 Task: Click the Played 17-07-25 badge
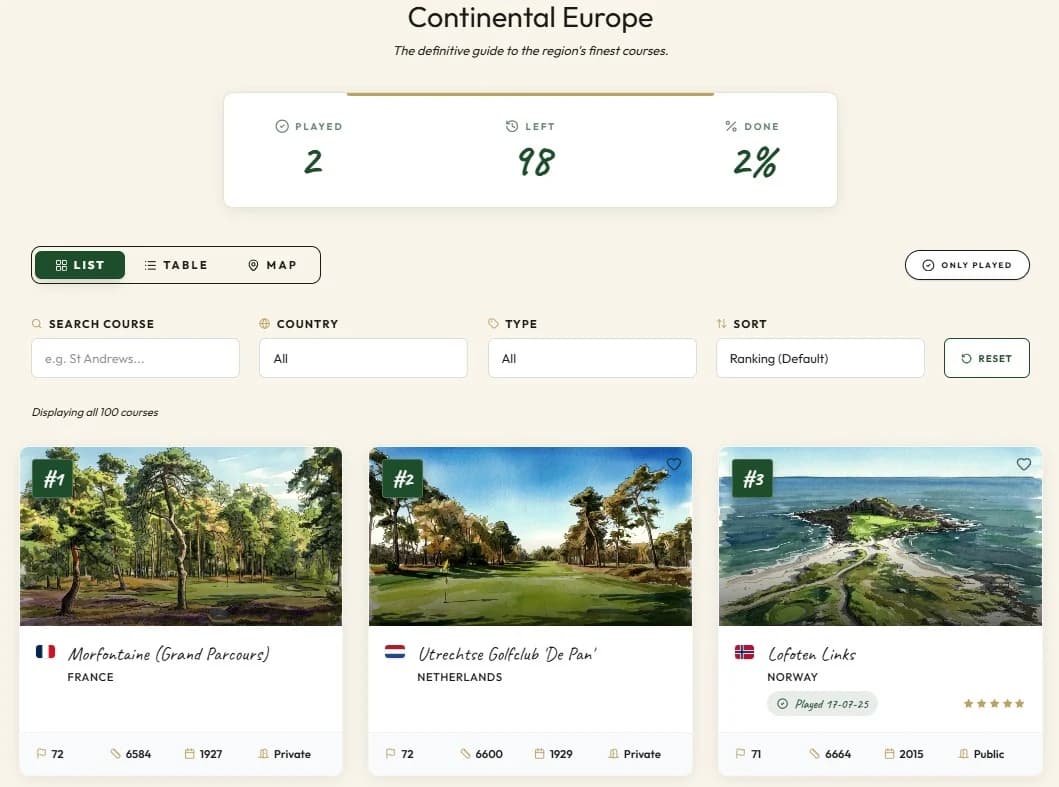click(822, 704)
